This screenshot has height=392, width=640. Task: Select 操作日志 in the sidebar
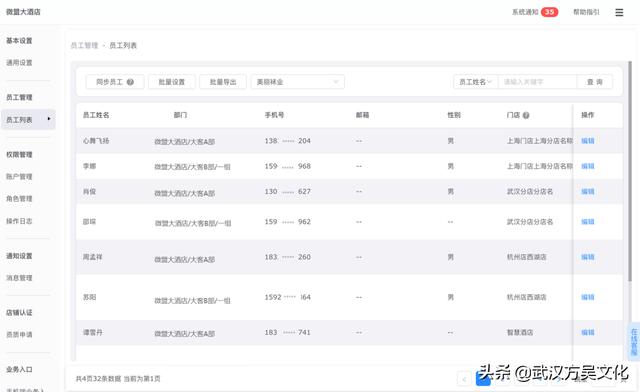tap(19, 221)
